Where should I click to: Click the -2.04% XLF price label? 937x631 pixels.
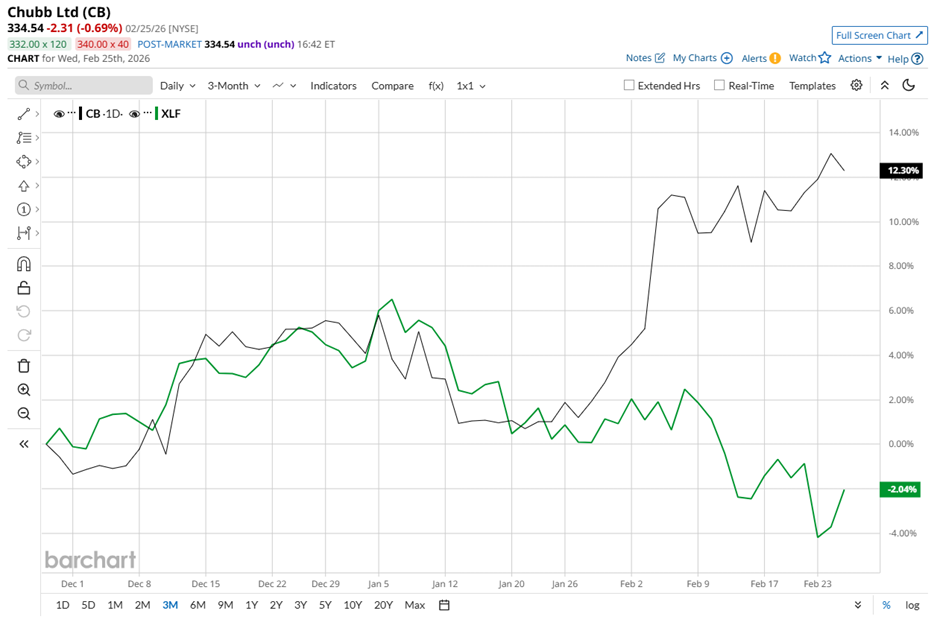pyautogui.click(x=902, y=489)
